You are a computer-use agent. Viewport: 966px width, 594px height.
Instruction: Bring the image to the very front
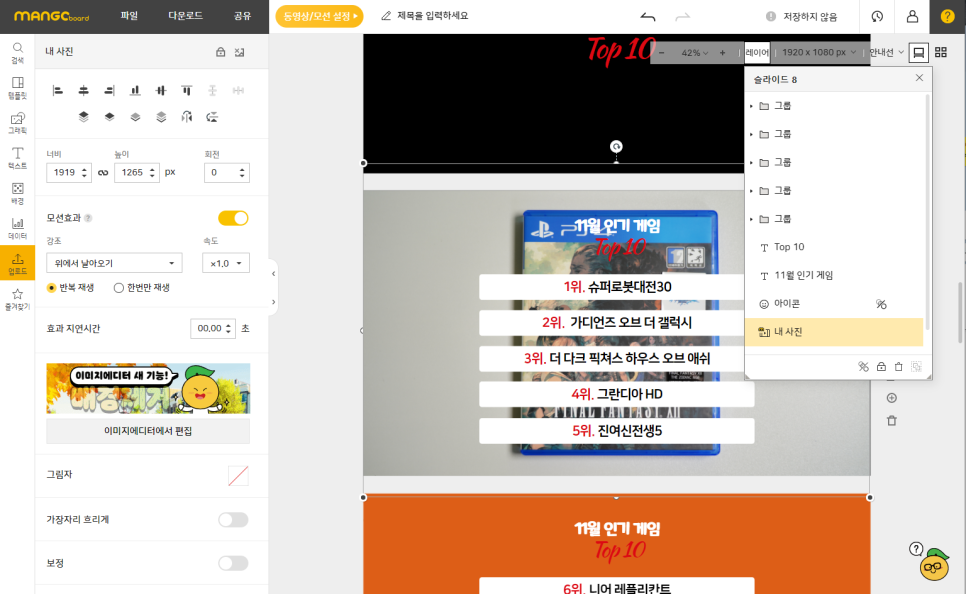pos(83,116)
